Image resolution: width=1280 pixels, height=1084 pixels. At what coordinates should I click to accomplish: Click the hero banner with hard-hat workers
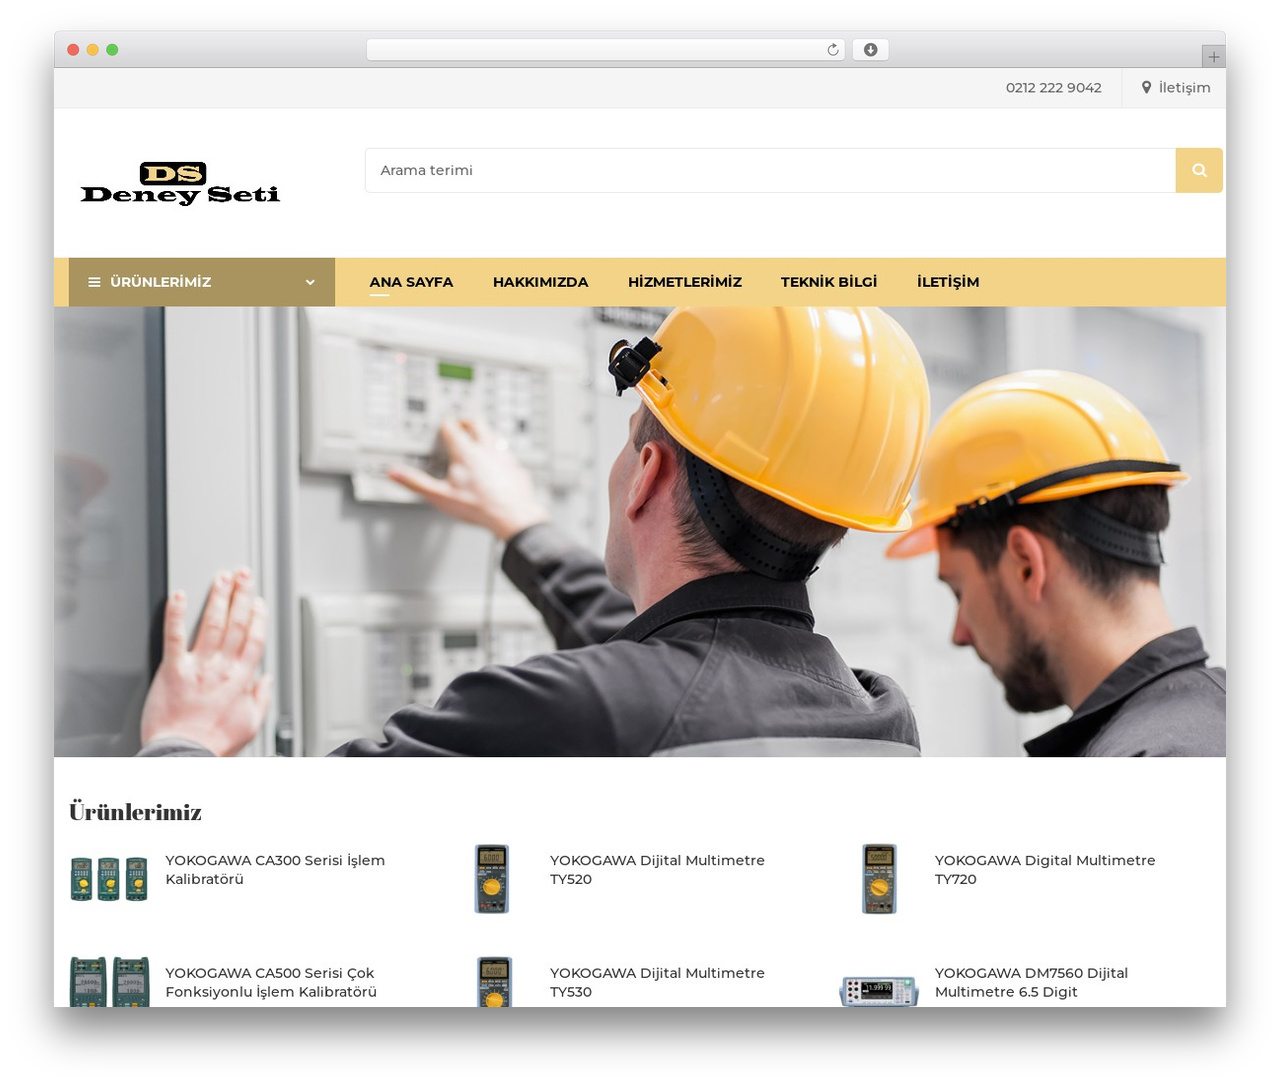(x=640, y=531)
